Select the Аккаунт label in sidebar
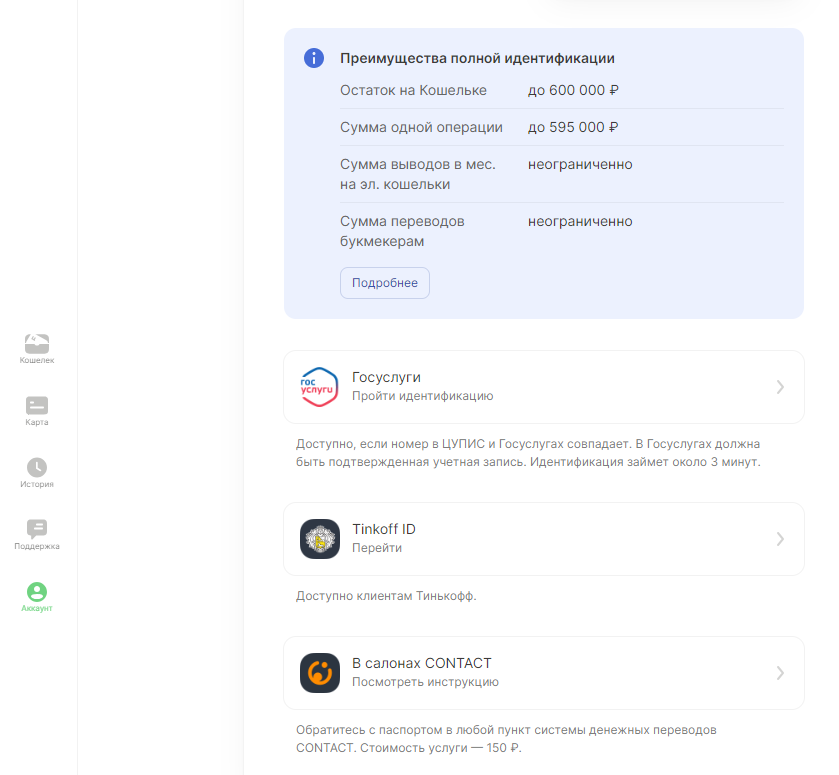This screenshot has width=839, height=775. tap(37, 609)
